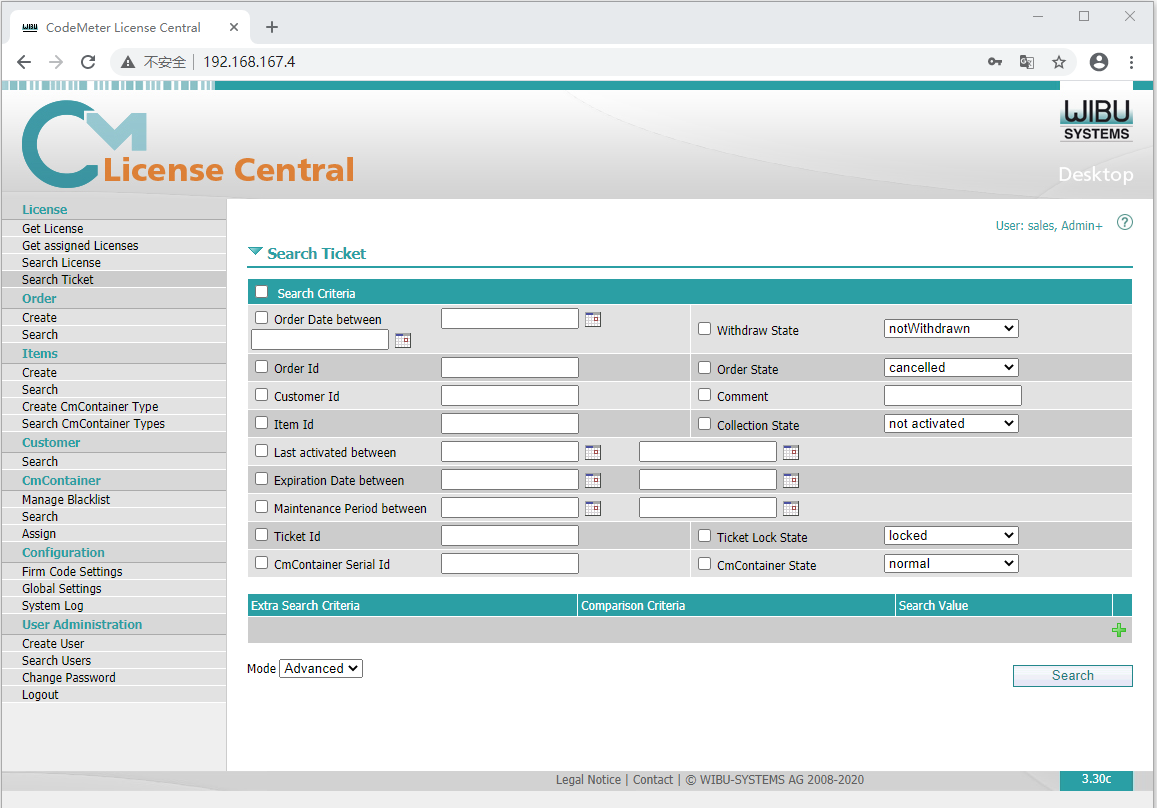The width and height of the screenshot is (1157, 808).
Task: Open the Legal Notice link
Action: [588, 780]
